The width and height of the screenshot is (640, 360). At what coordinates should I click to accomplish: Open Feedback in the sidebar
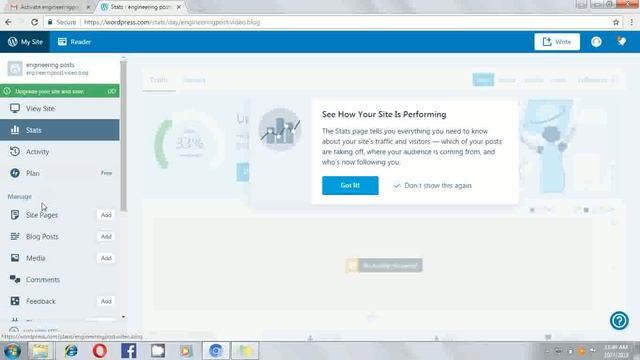(x=40, y=301)
